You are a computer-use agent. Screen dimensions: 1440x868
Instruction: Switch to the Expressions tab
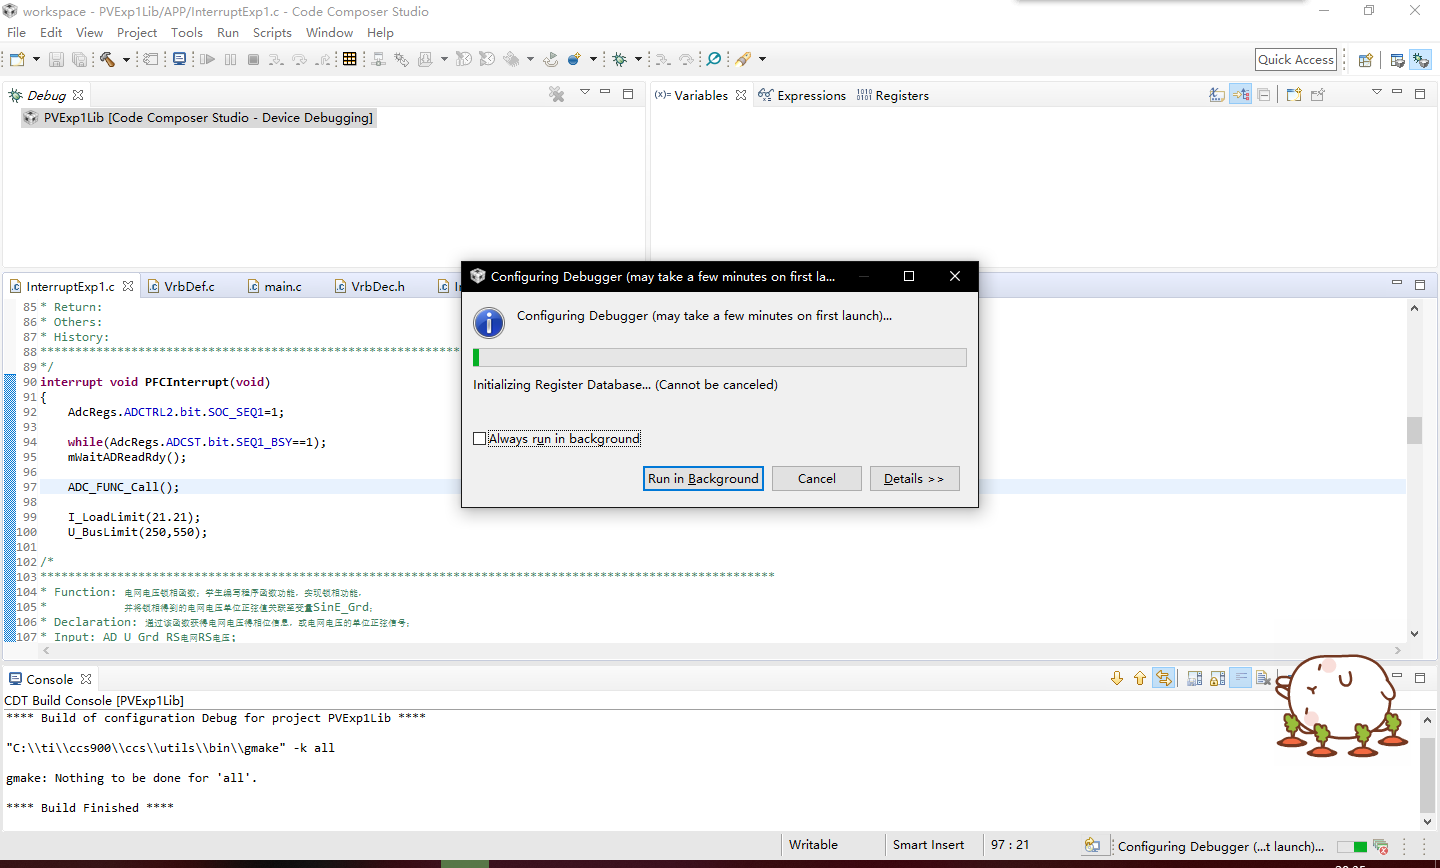802,95
